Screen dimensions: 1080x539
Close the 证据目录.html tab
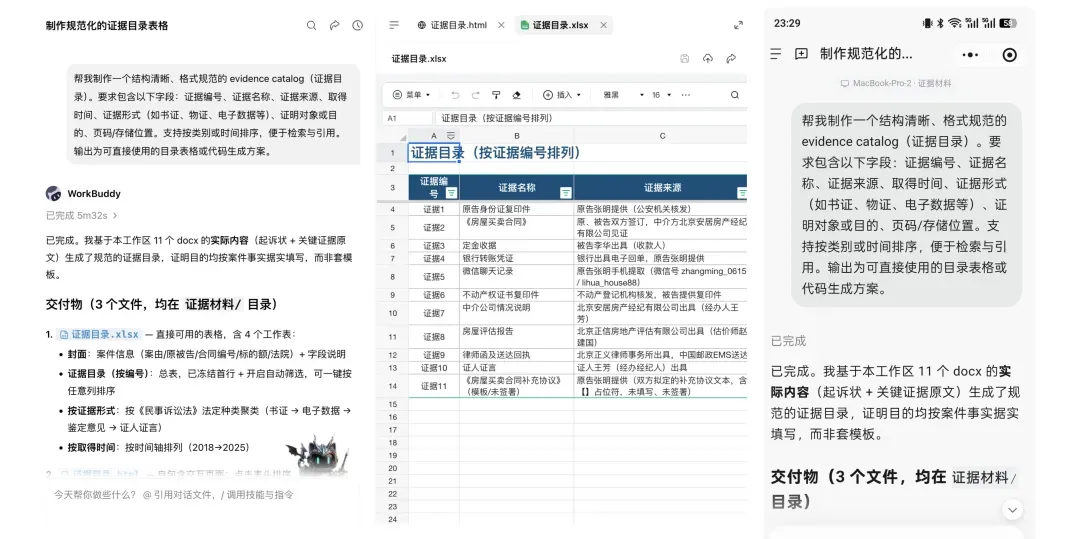pos(501,25)
